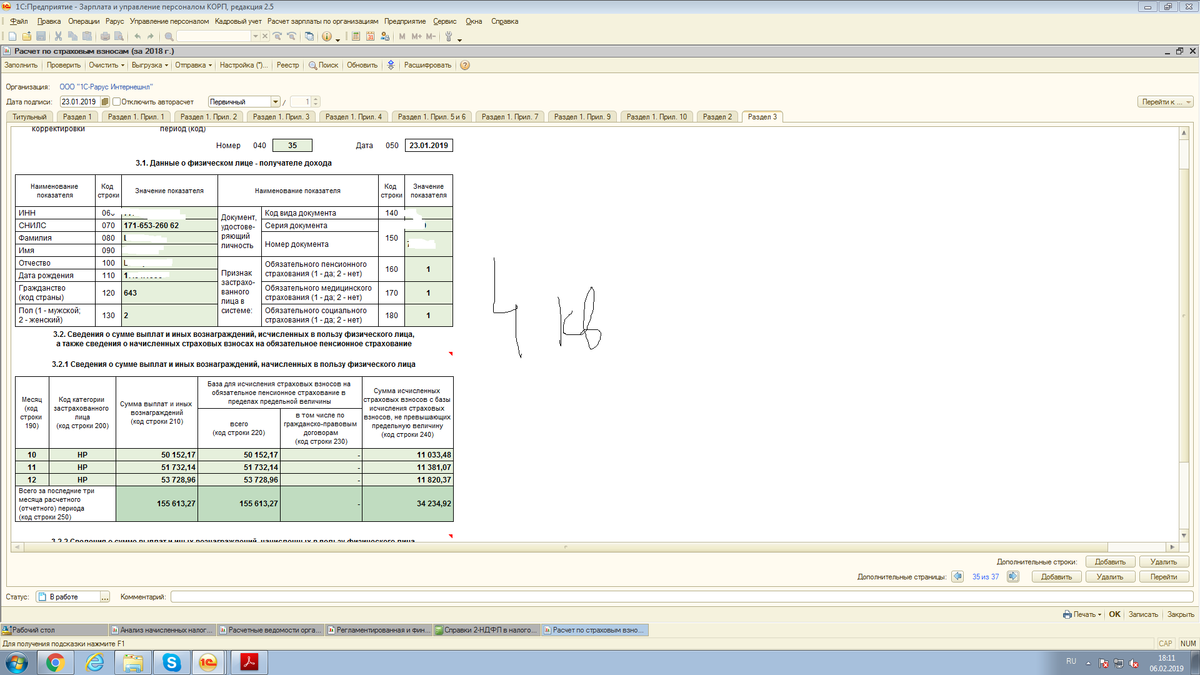Click the Save diskette icon
The width and height of the screenshot is (1200, 675).
41,36
